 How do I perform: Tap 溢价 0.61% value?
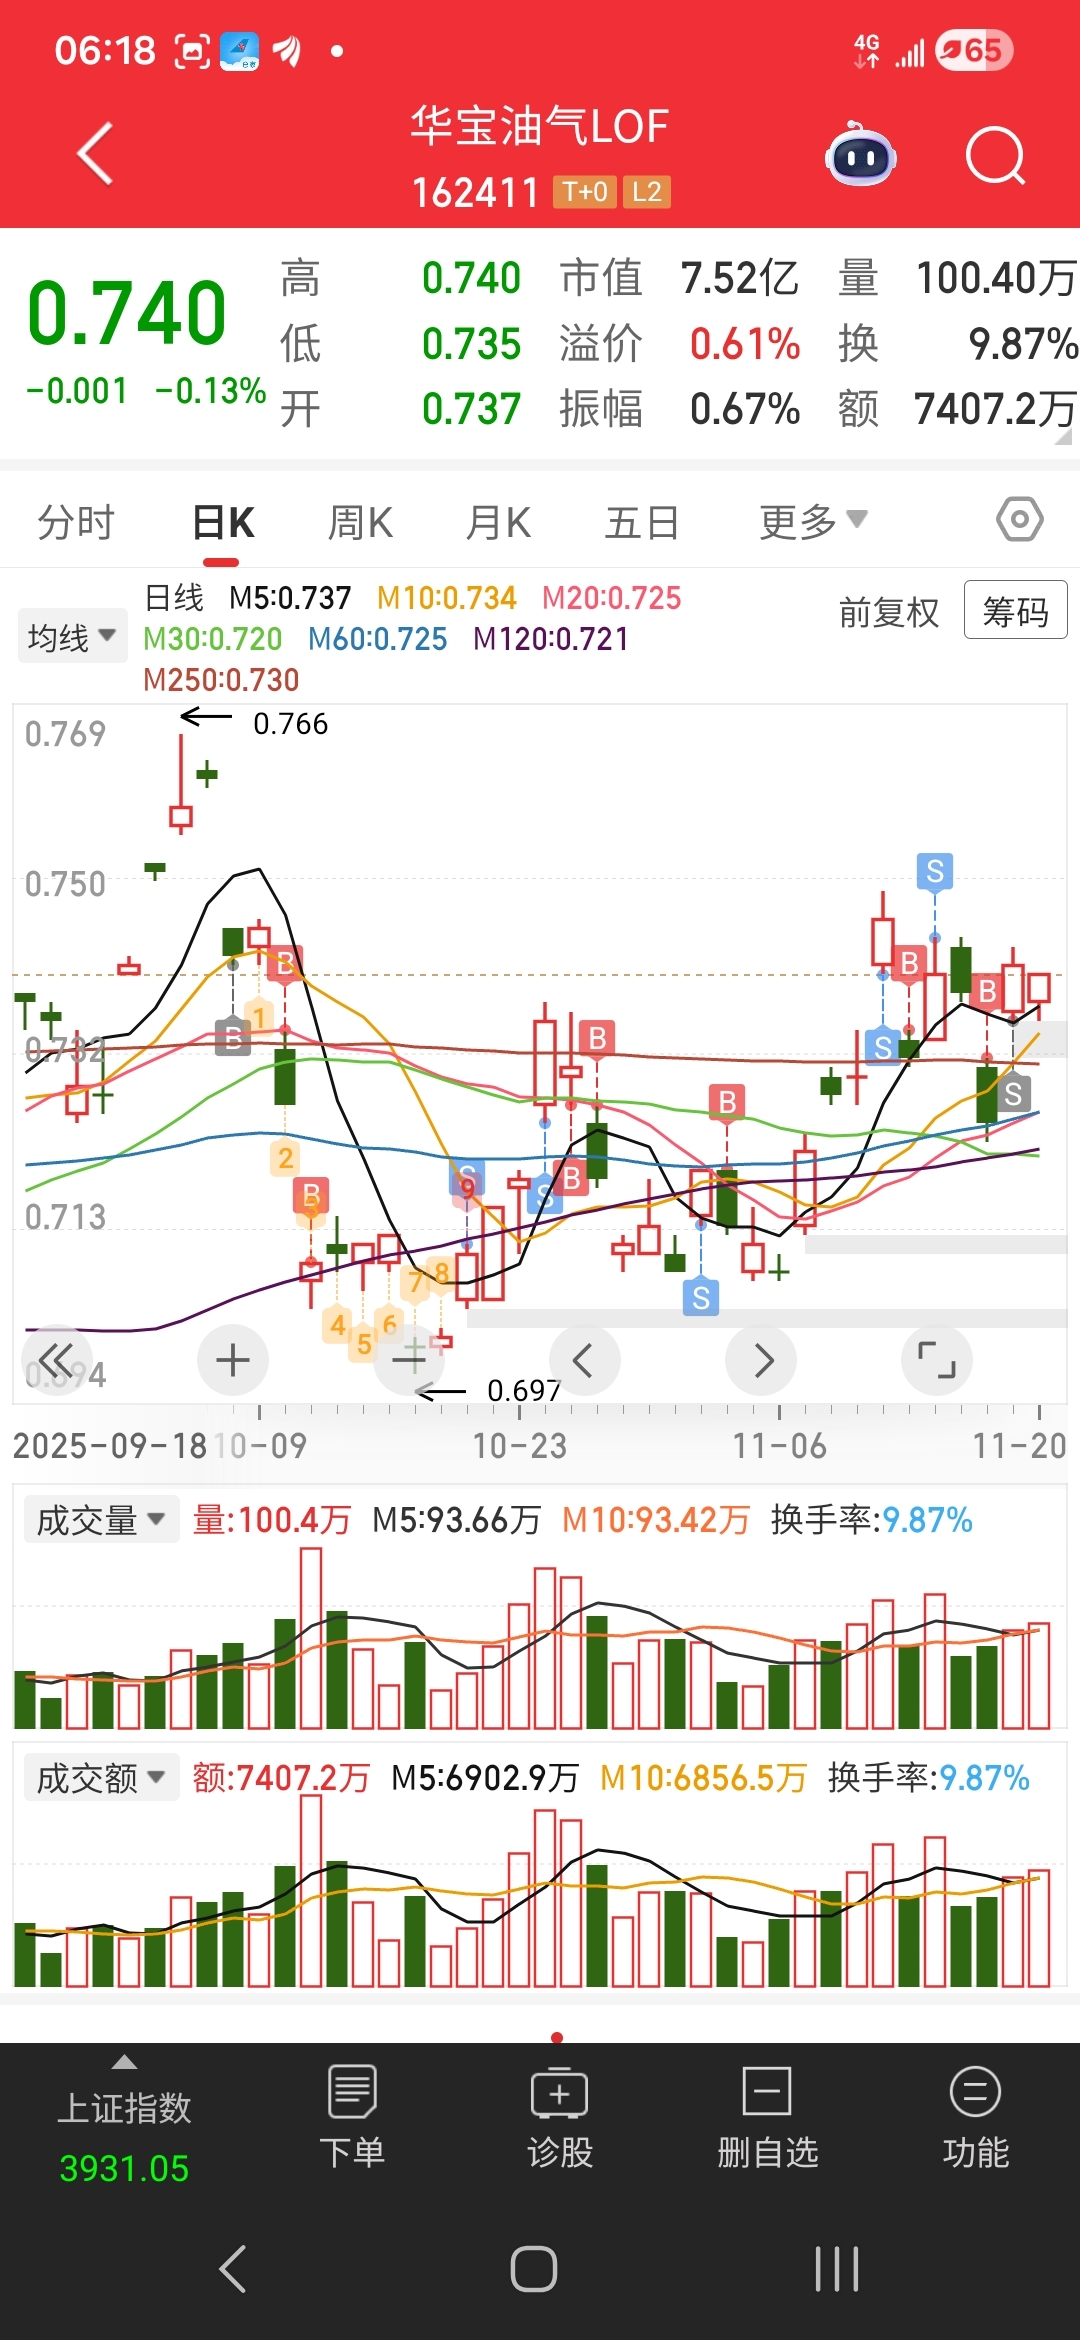745,344
